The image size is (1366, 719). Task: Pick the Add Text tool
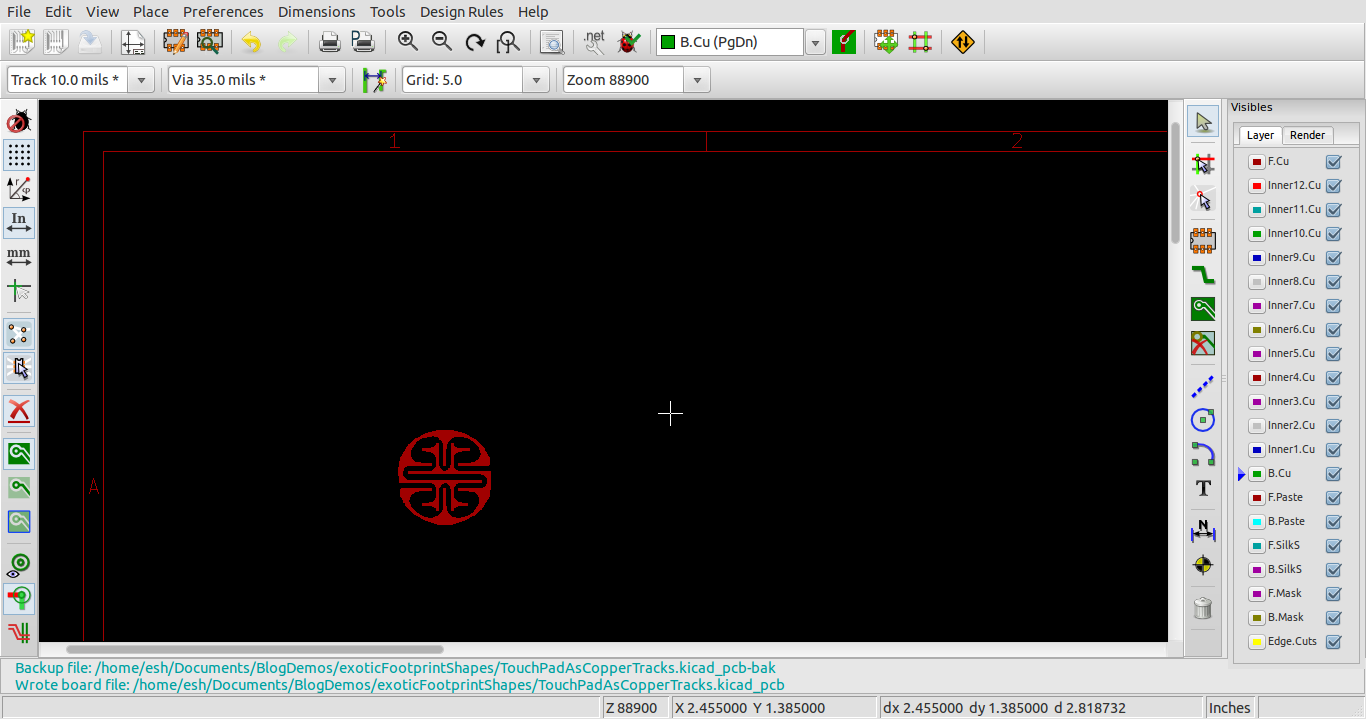pyautogui.click(x=1203, y=489)
